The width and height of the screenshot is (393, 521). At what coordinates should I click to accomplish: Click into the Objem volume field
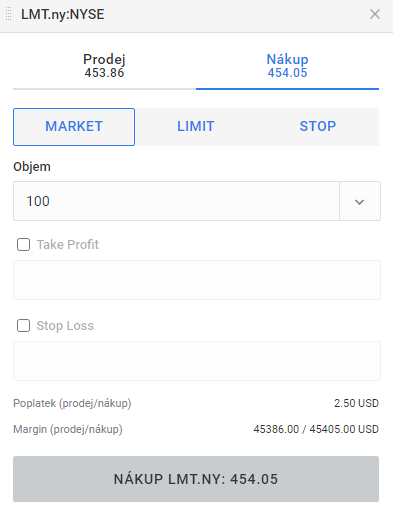(176, 201)
